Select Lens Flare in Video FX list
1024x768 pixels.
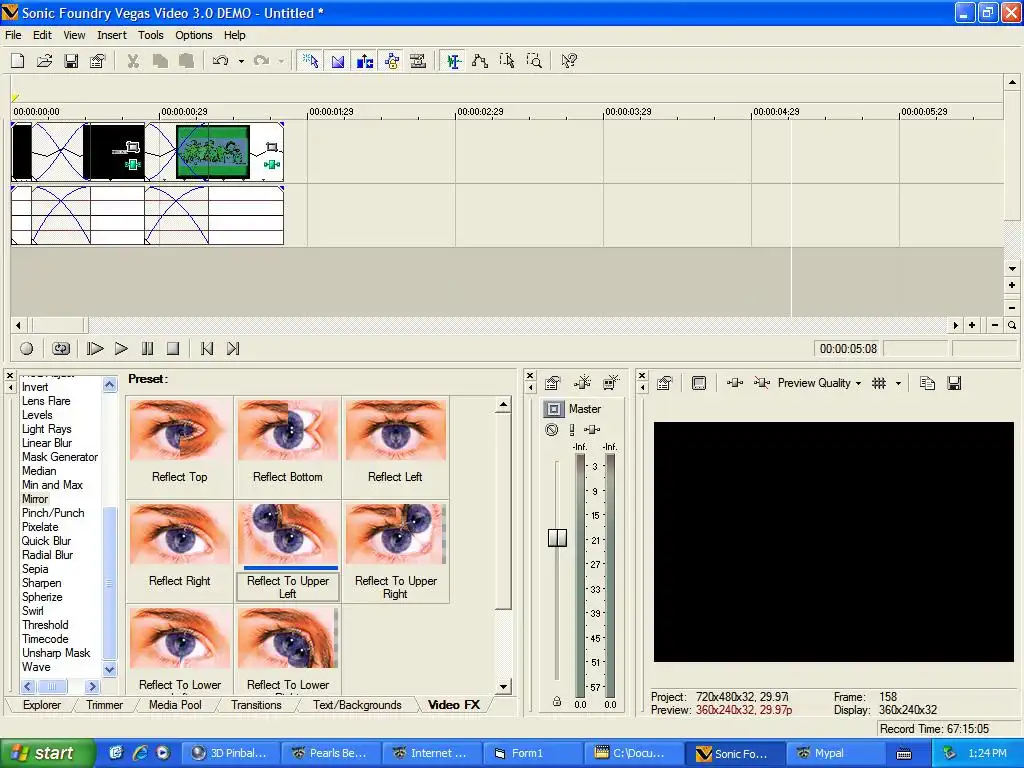[x=46, y=401]
